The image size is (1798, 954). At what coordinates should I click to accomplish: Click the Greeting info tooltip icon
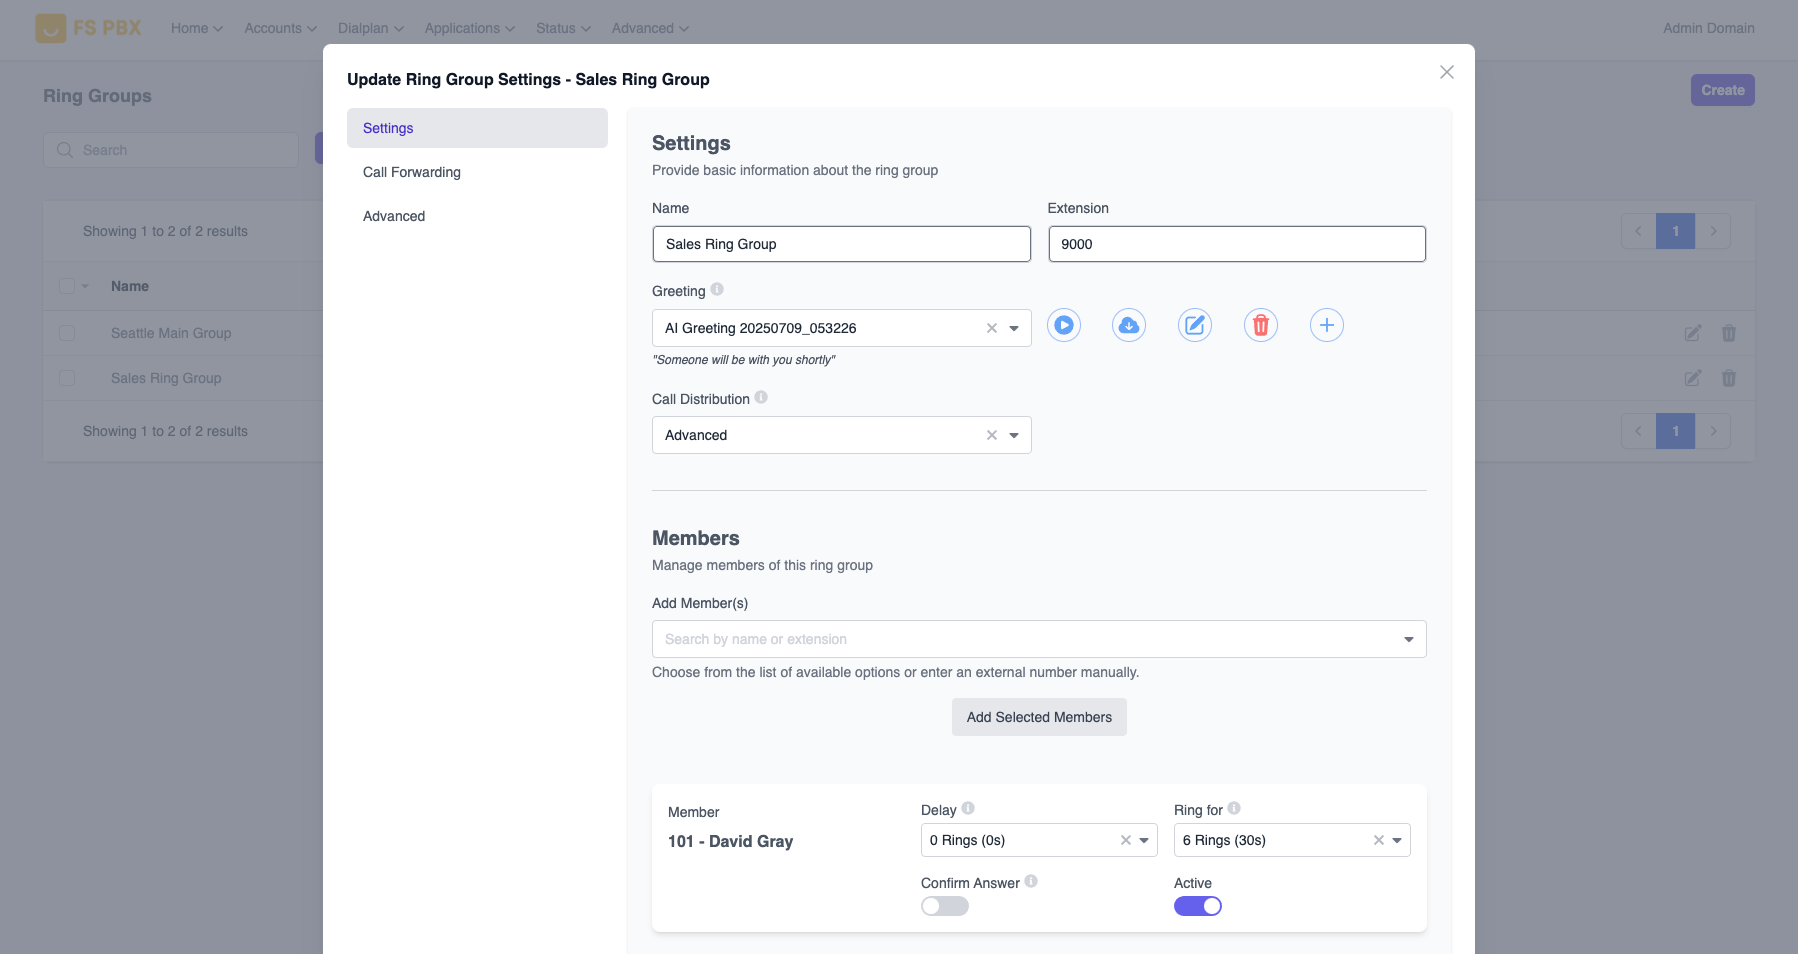(x=717, y=290)
